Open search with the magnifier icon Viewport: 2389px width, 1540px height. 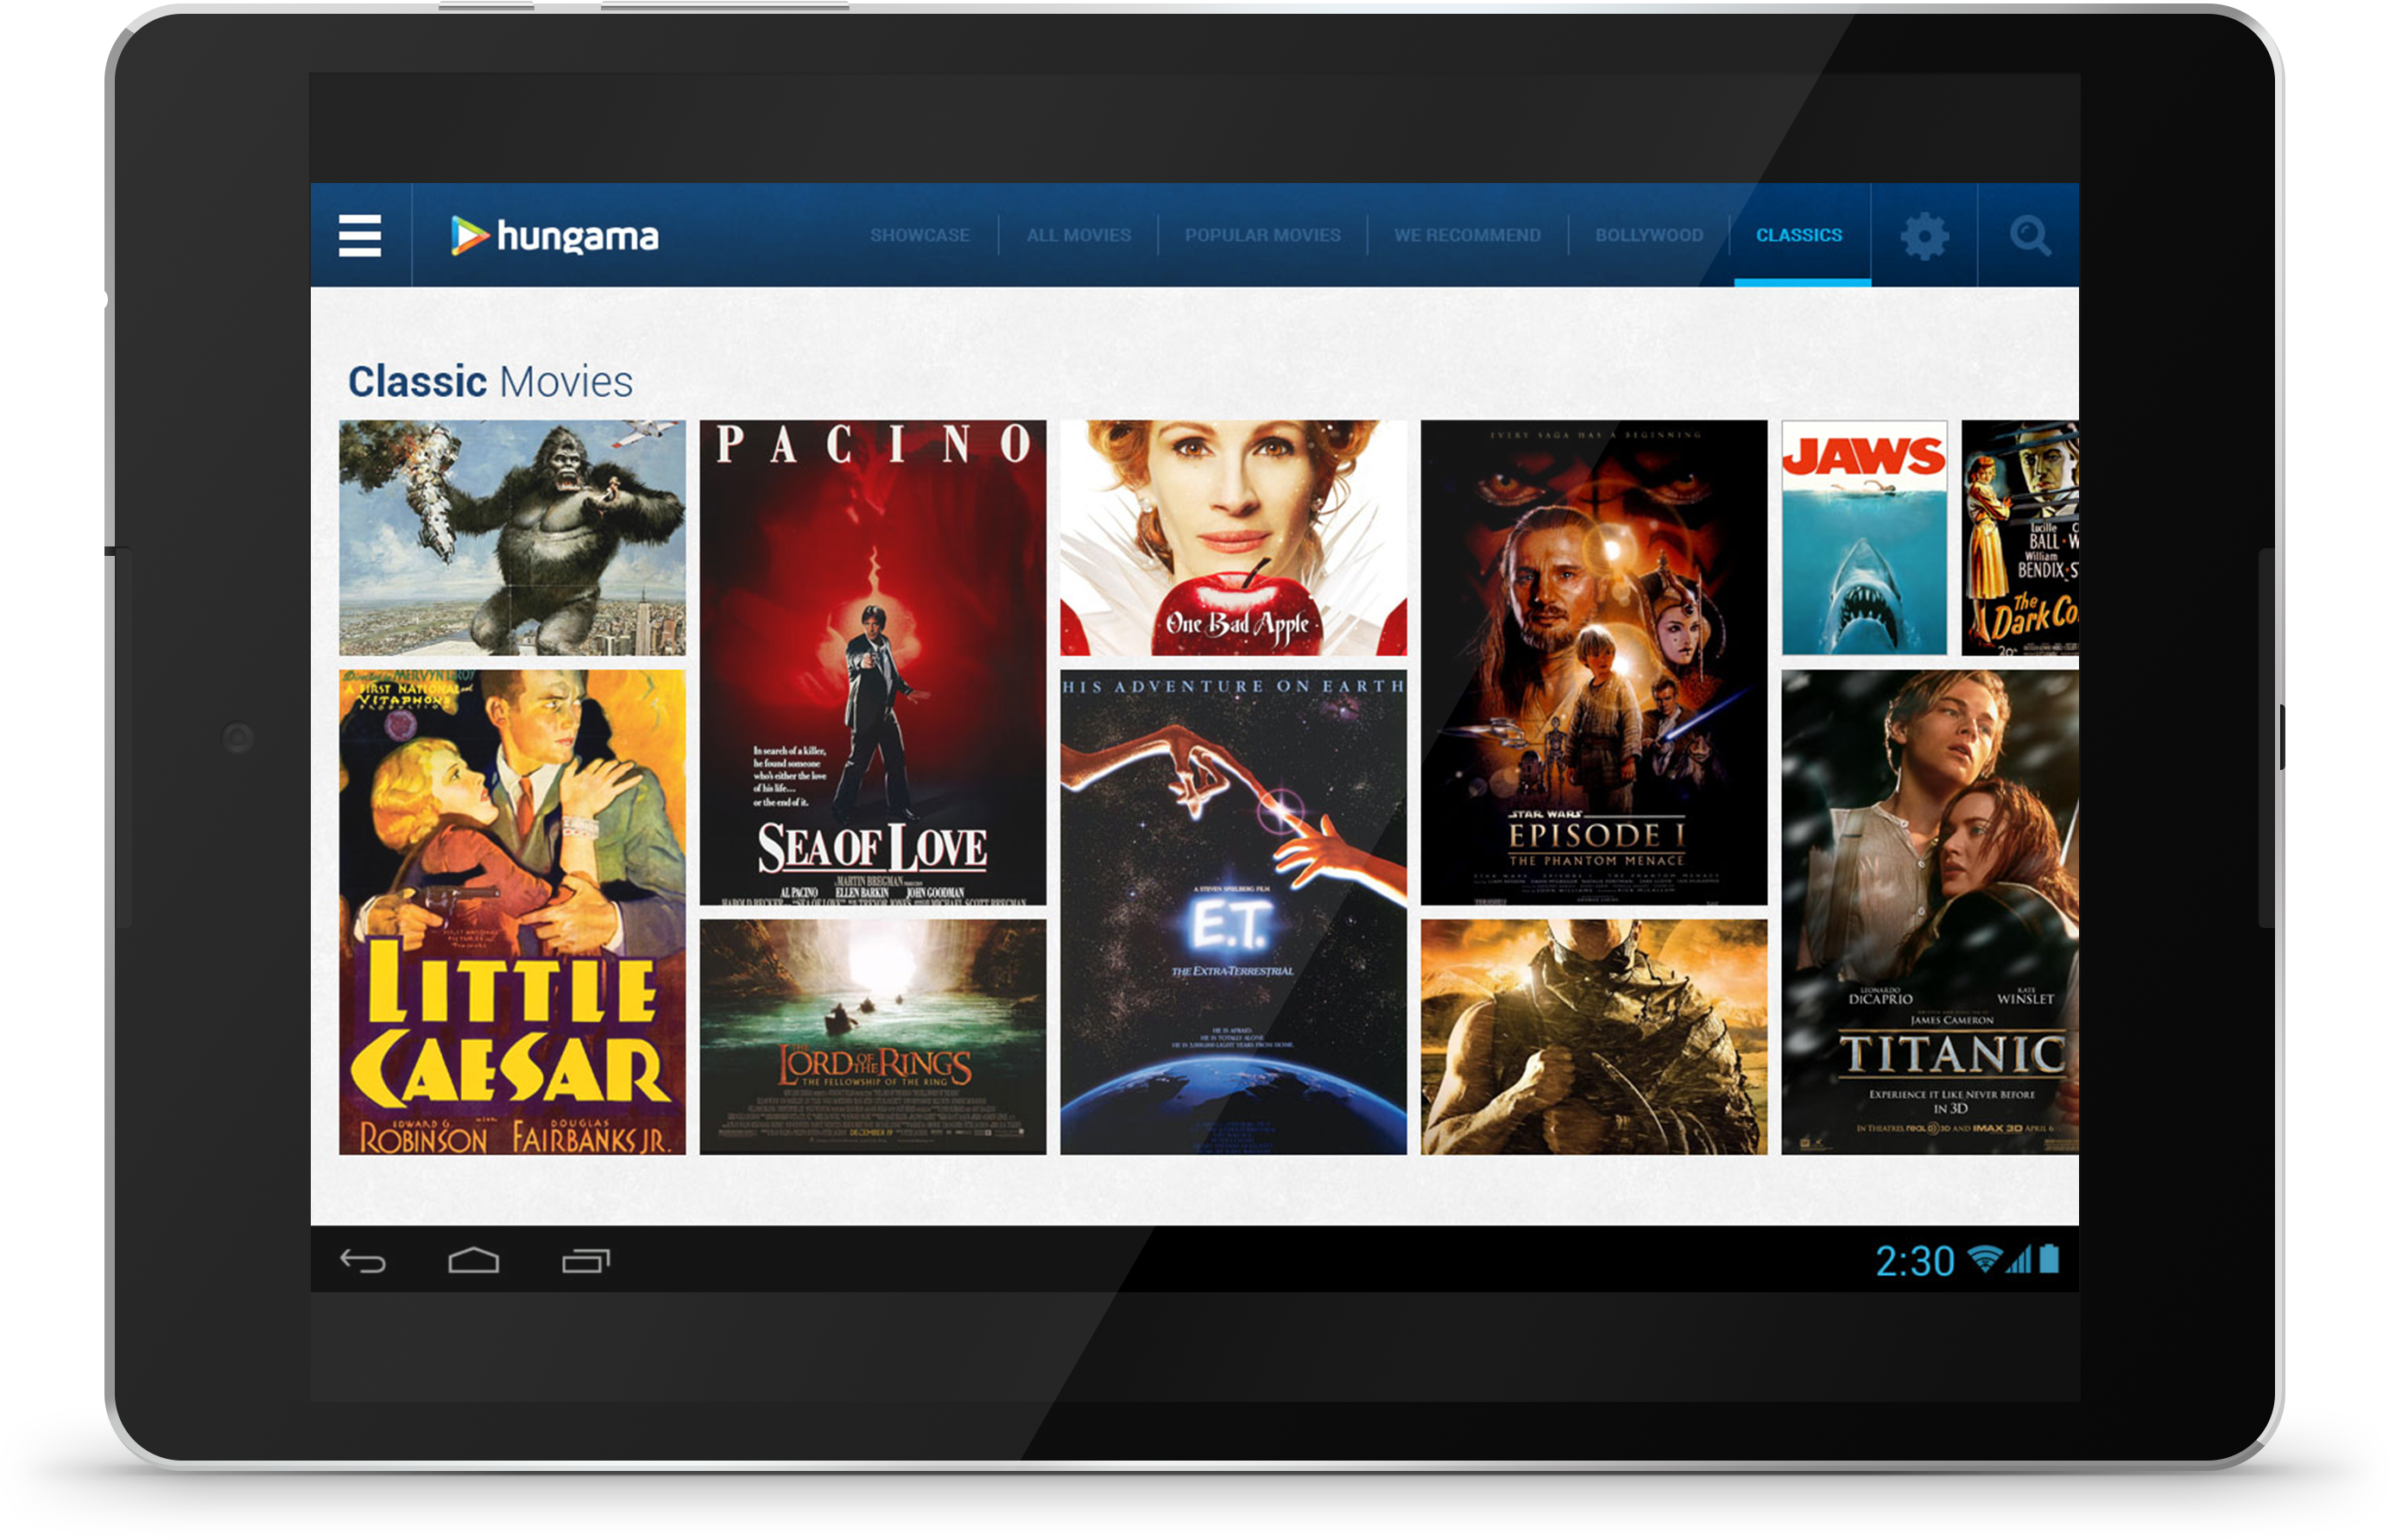click(2030, 236)
